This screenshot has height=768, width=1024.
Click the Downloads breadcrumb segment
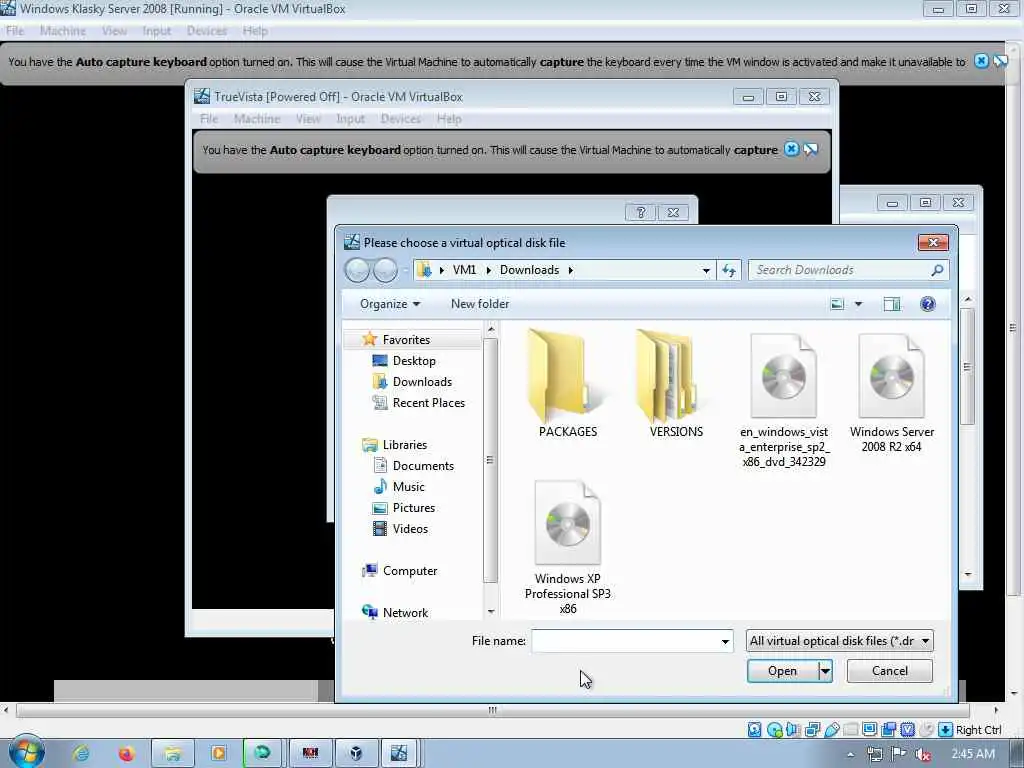pos(530,270)
